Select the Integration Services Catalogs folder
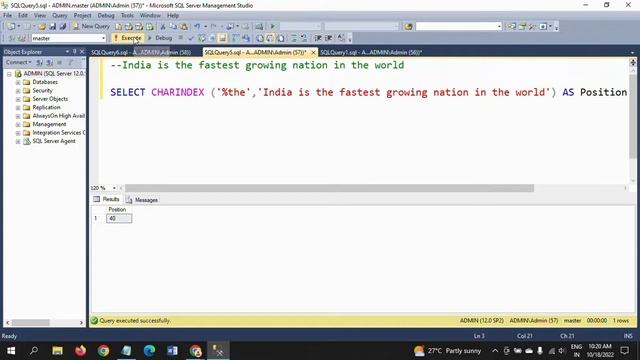The width and height of the screenshot is (640, 360). pos(59,133)
